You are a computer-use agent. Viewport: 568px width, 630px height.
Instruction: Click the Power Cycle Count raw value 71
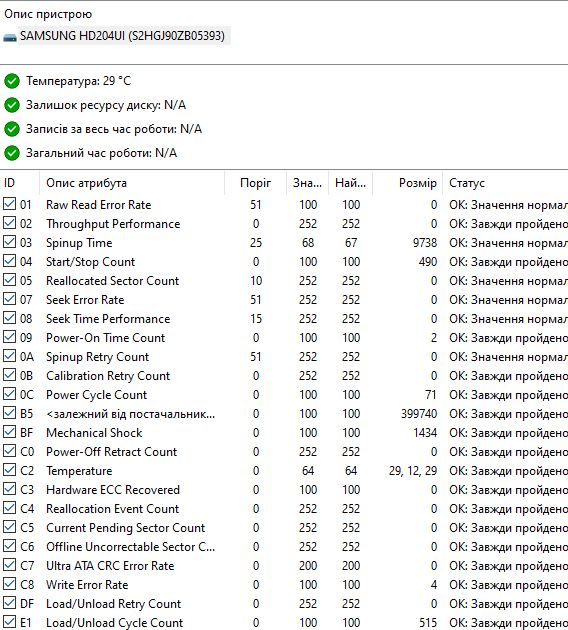tap(431, 395)
